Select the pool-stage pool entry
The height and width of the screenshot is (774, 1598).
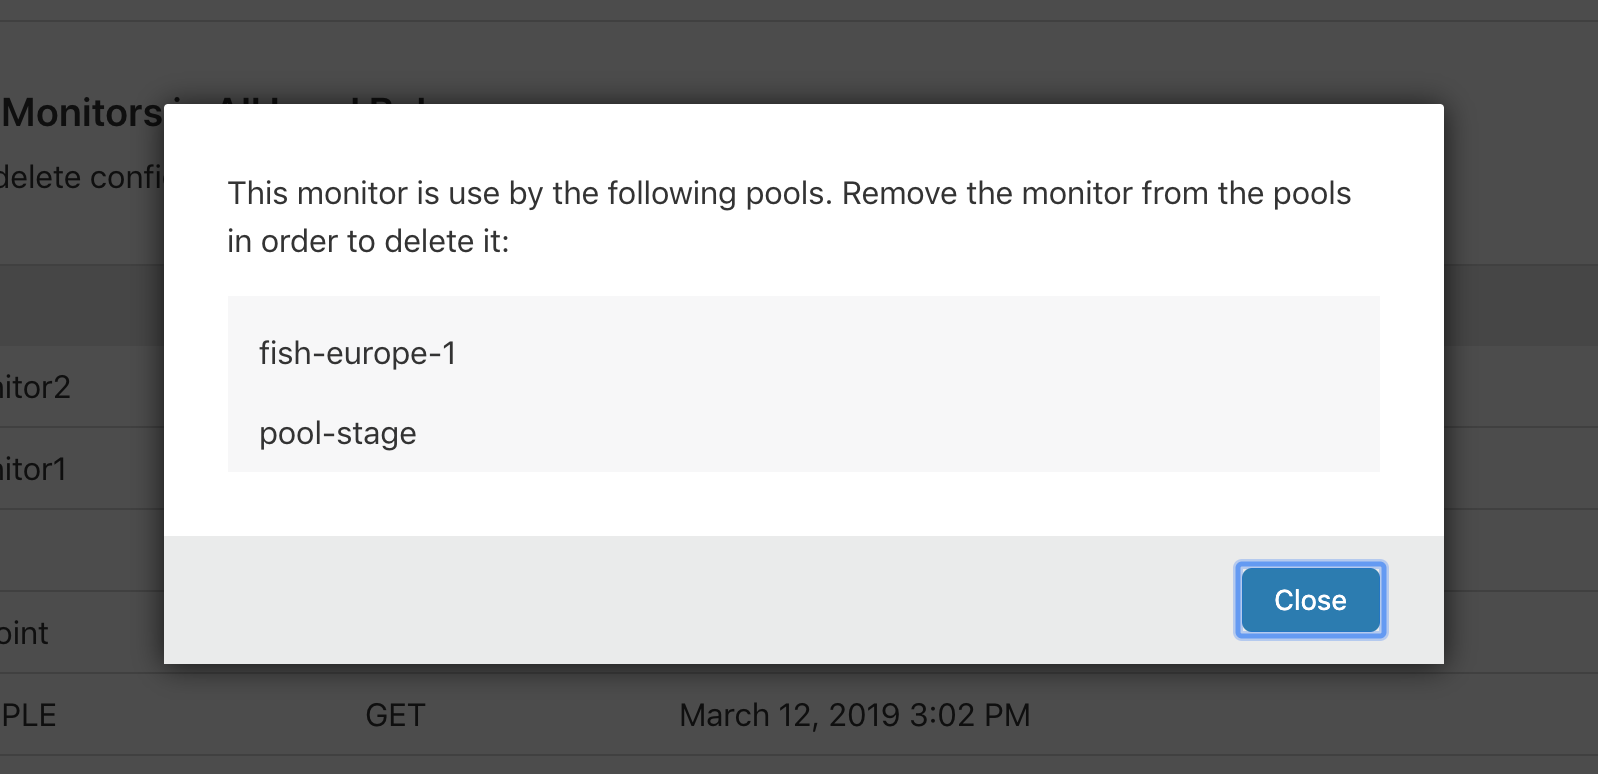[337, 433]
